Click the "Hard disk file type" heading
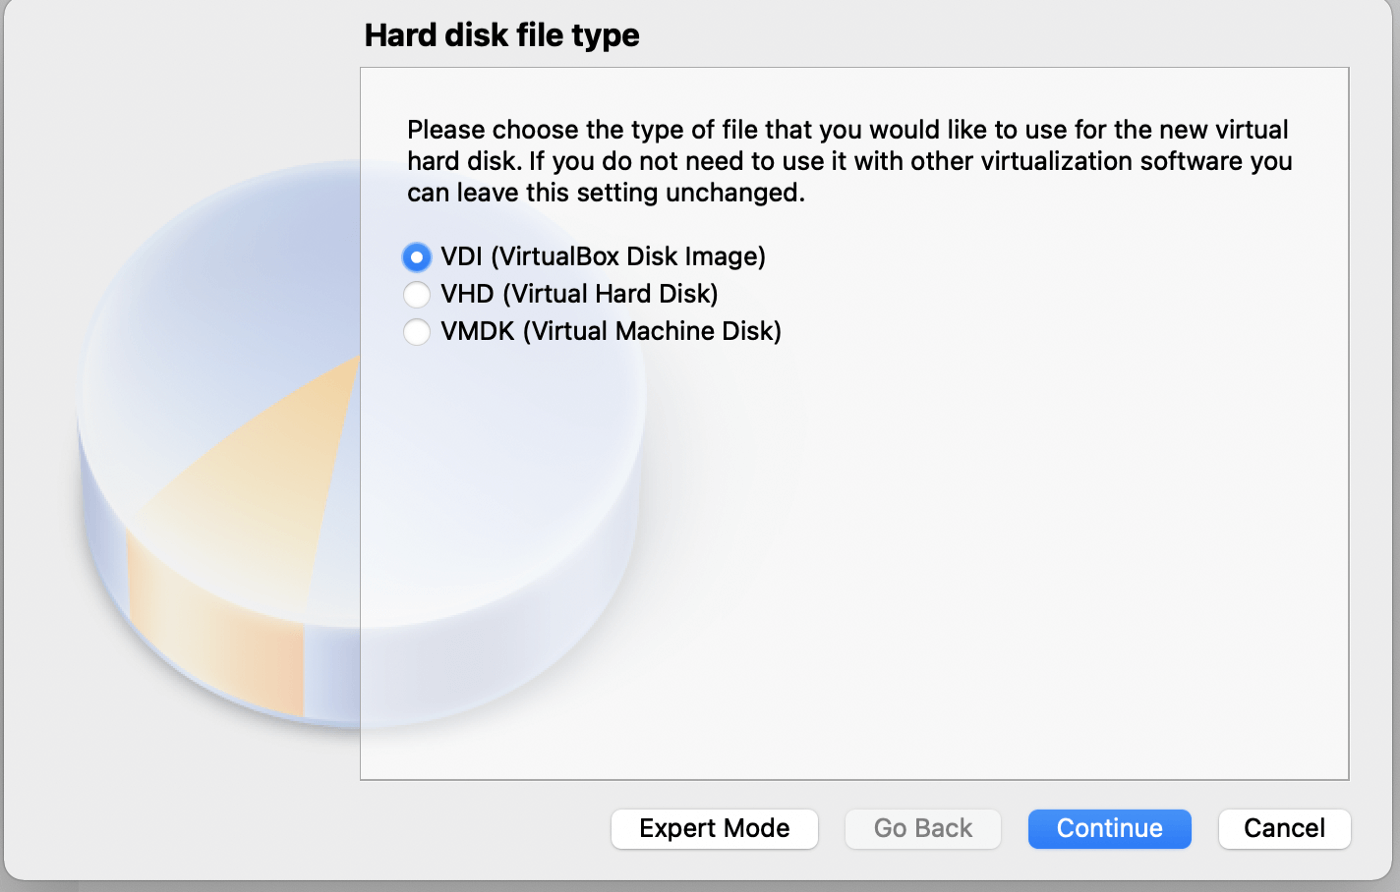This screenshot has height=892, width=1400. point(502,35)
